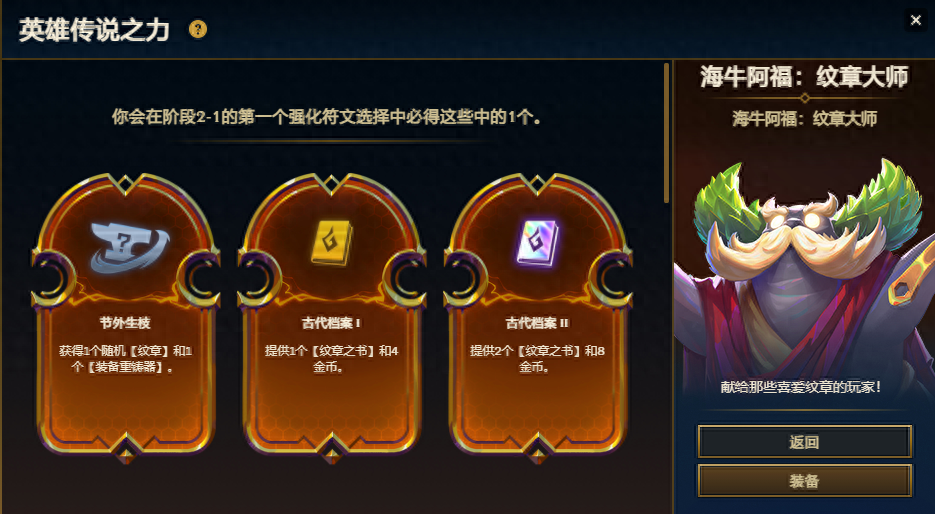Click the stage 2-1 augment hint text

pos(327,117)
